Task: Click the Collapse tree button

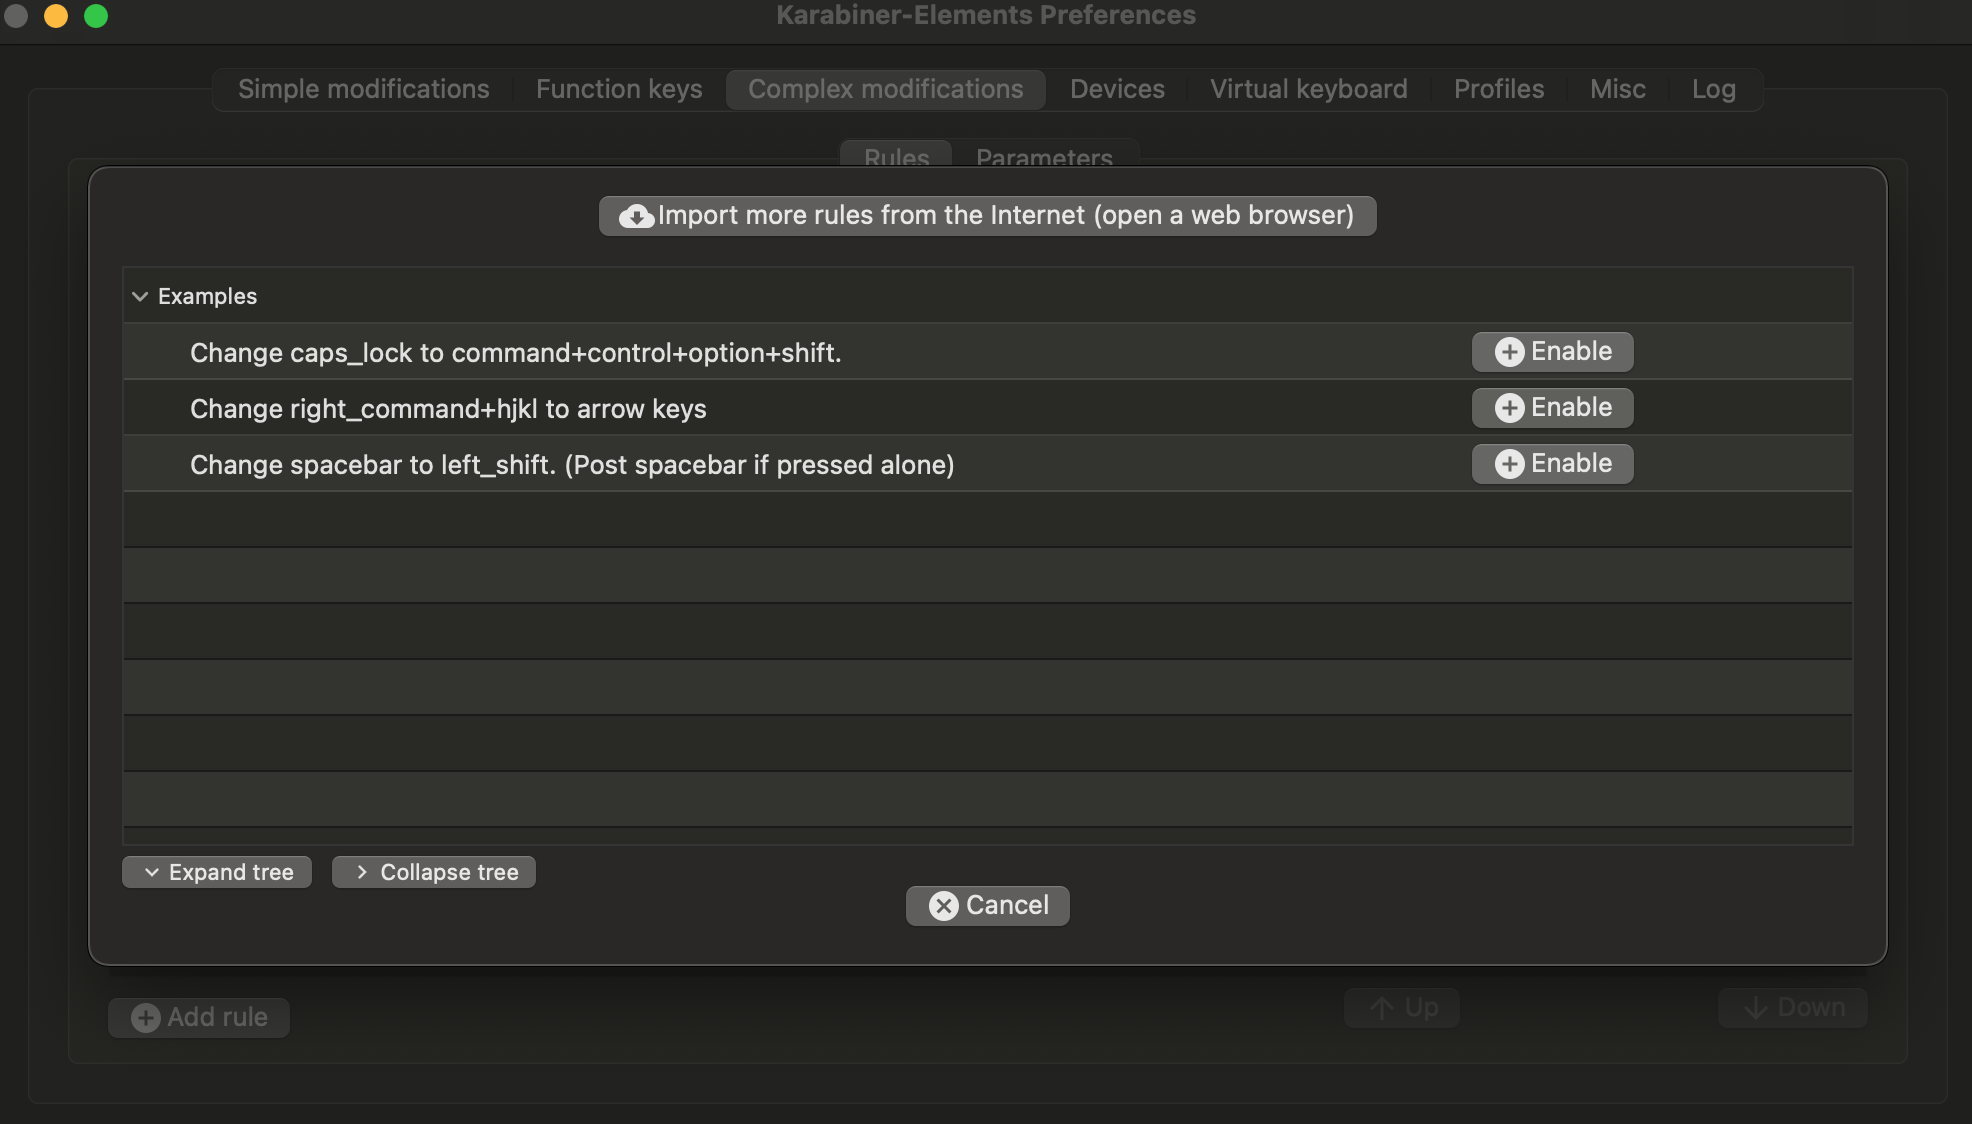Action: tap(434, 872)
